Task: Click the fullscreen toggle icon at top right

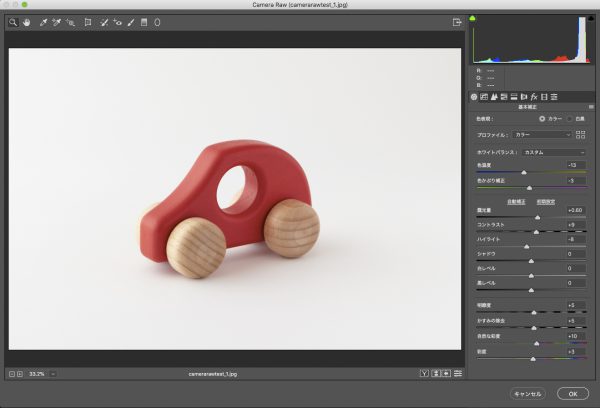Action: 458,21
